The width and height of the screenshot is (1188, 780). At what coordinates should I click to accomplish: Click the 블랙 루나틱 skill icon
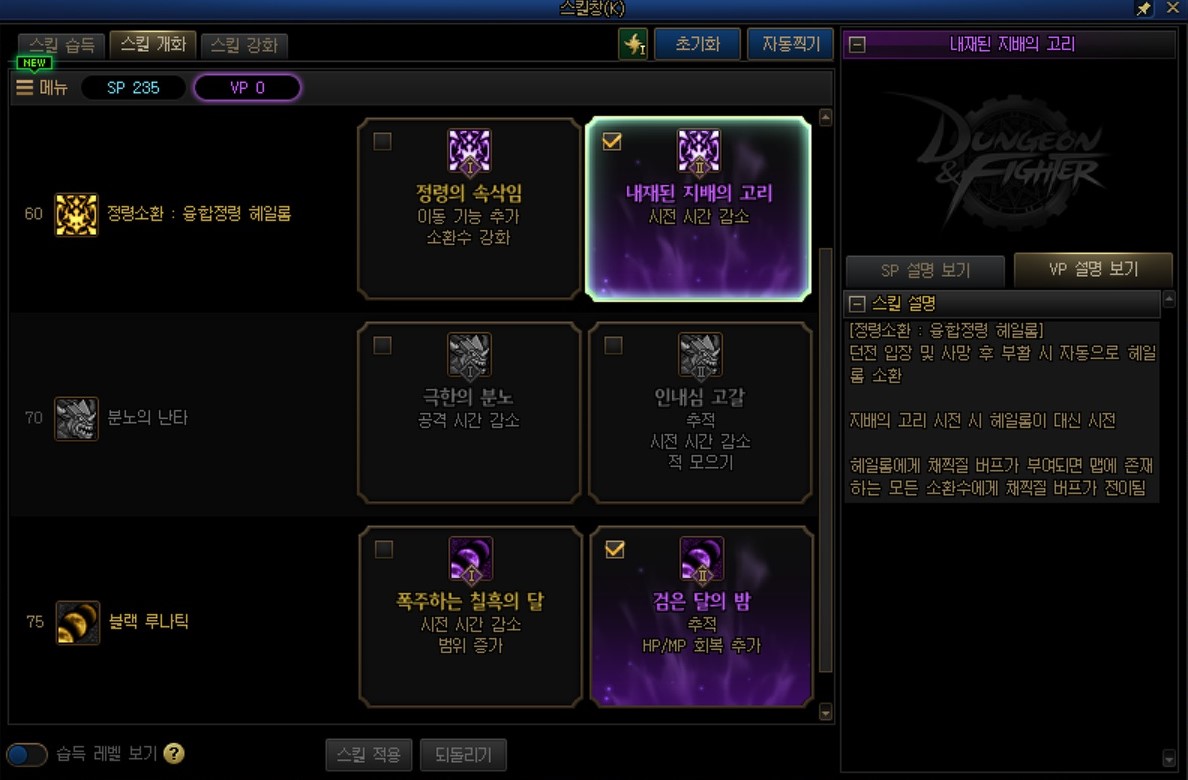77,622
